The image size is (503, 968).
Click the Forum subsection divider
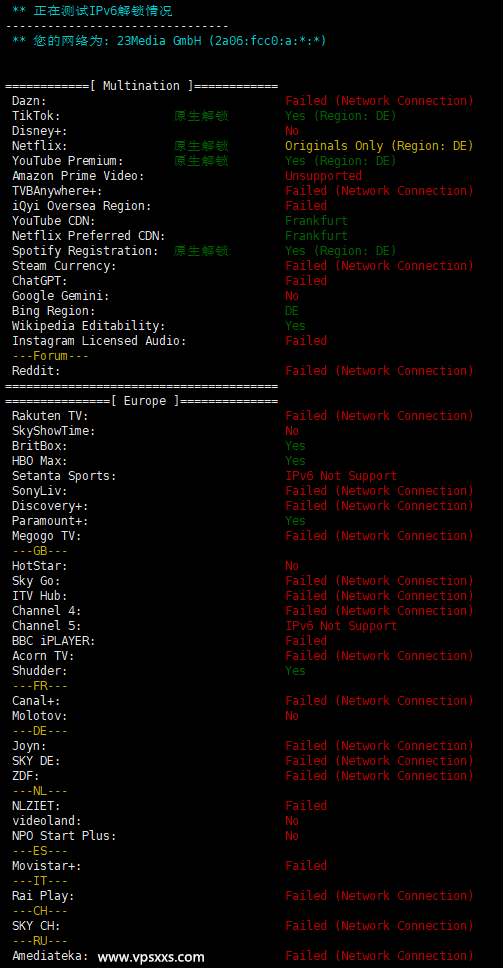[x=51, y=356]
